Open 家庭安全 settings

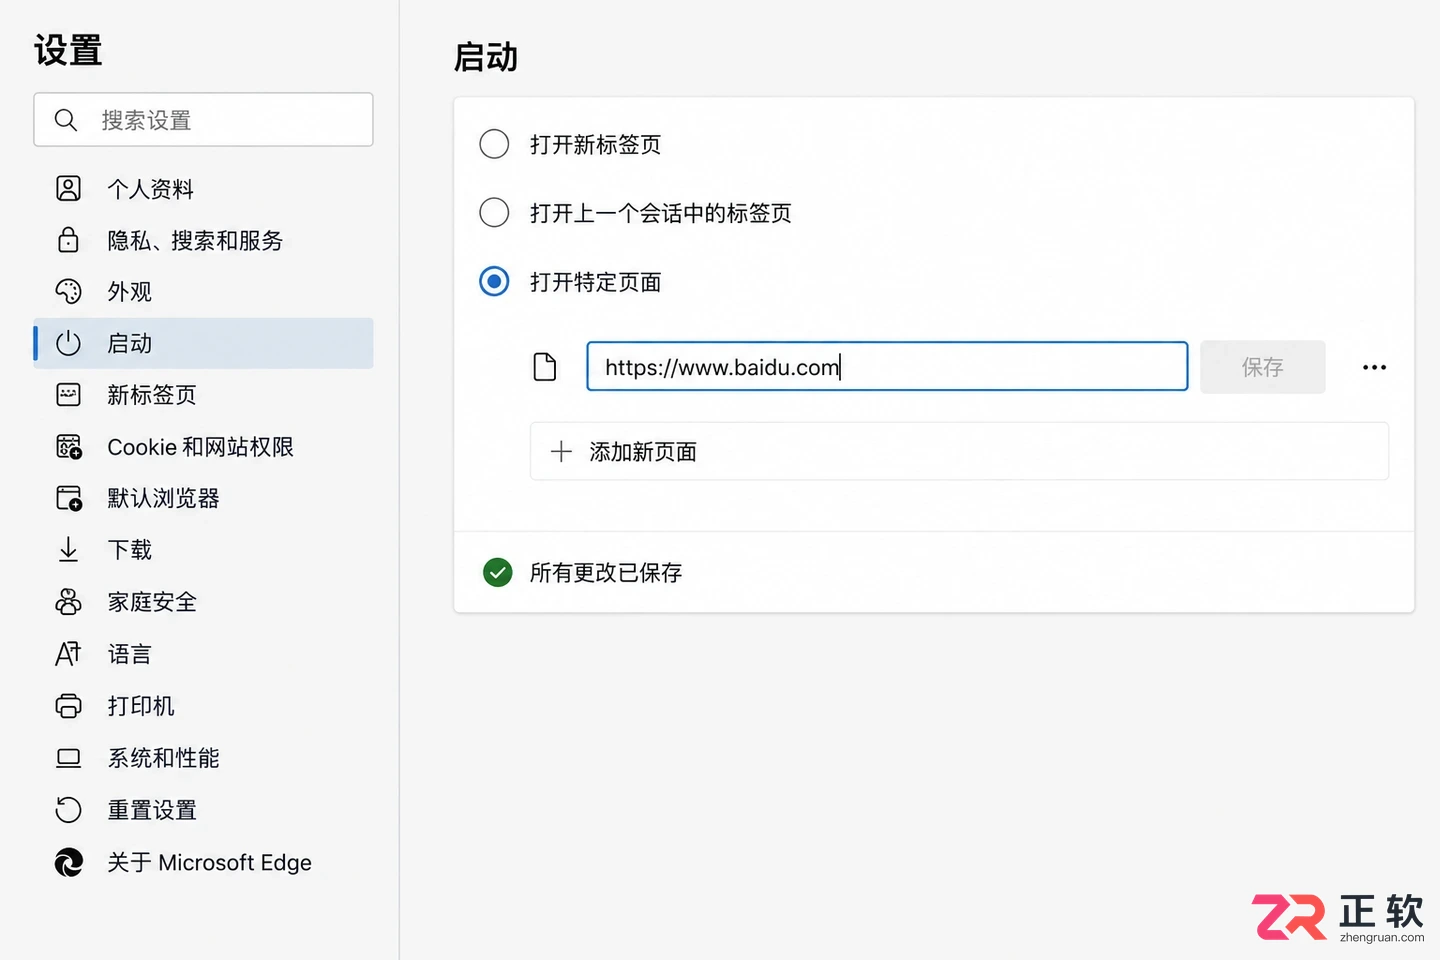tap(203, 602)
